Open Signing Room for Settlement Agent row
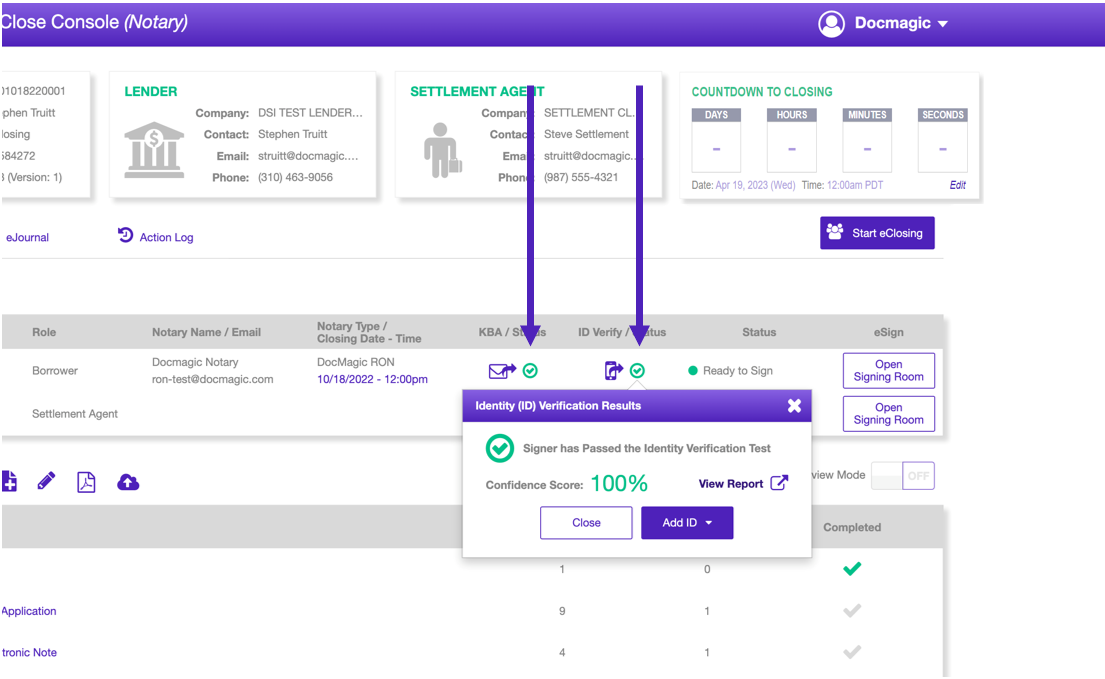Image resolution: width=1105 pixels, height=679 pixels. coord(889,413)
